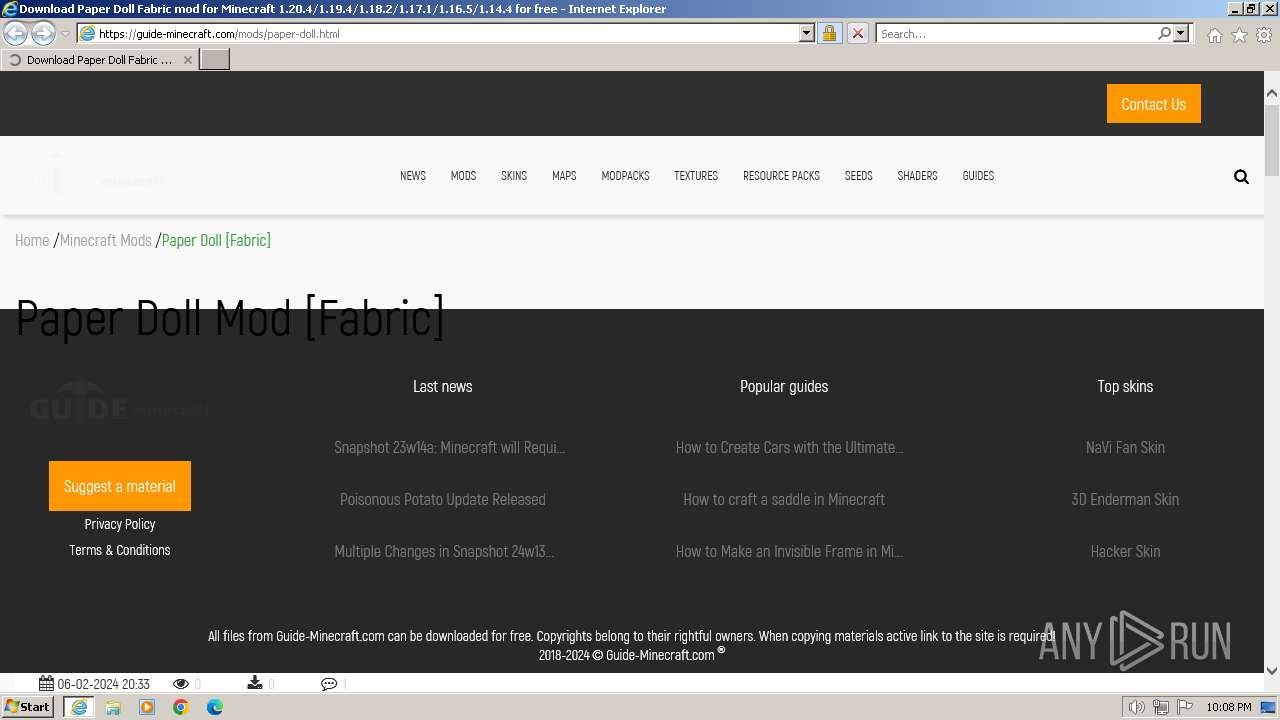Open the SEEDS menu item
This screenshot has width=1280, height=720.
[x=858, y=176]
